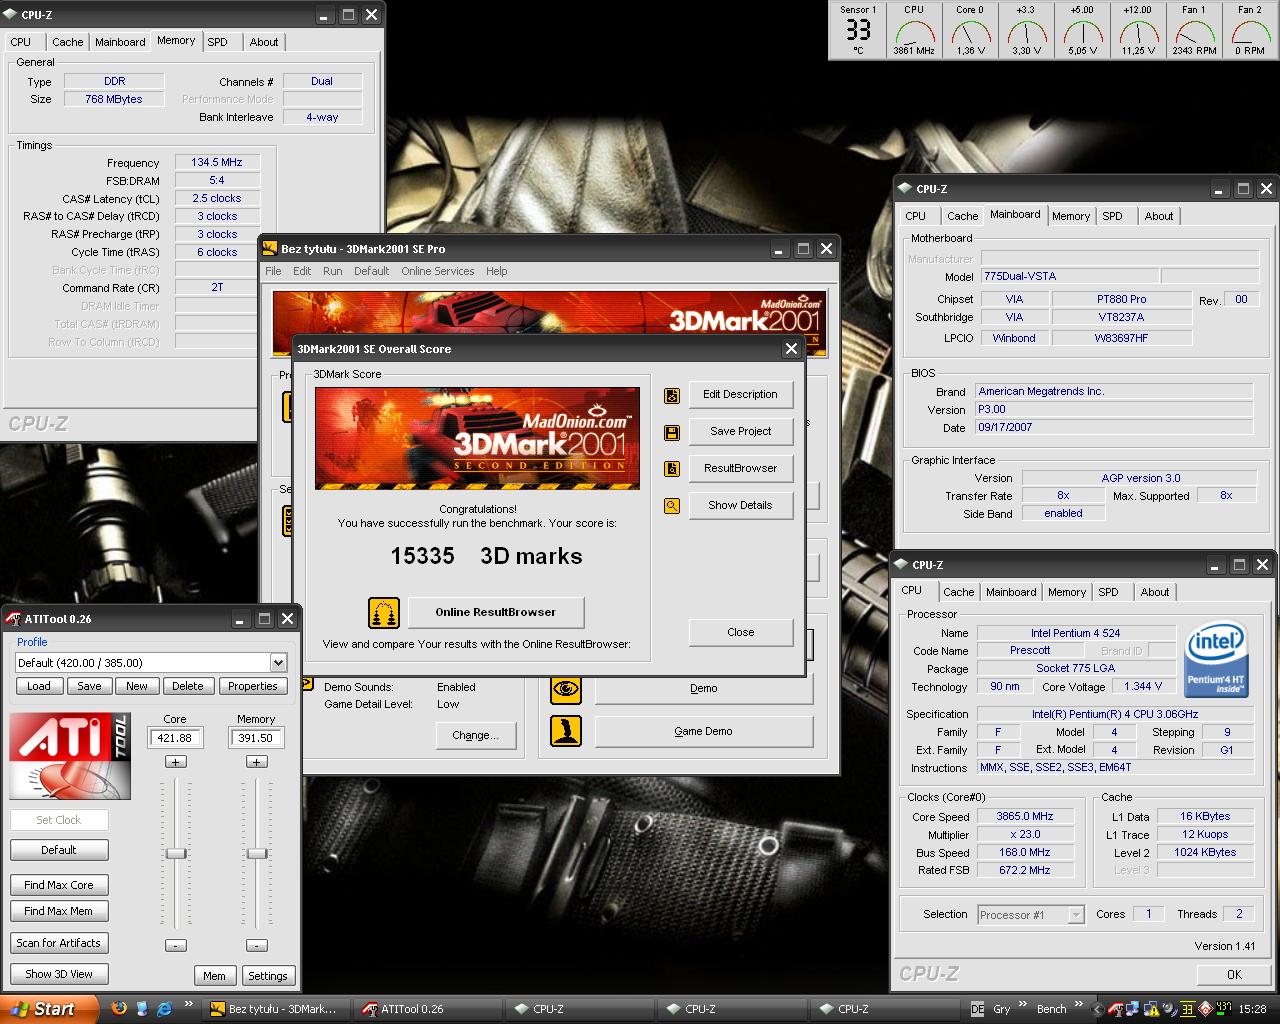Open the Edit menu in 3DMark2001
The width and height of the screenshot is (1280, 1024).
tap(302, 271)
